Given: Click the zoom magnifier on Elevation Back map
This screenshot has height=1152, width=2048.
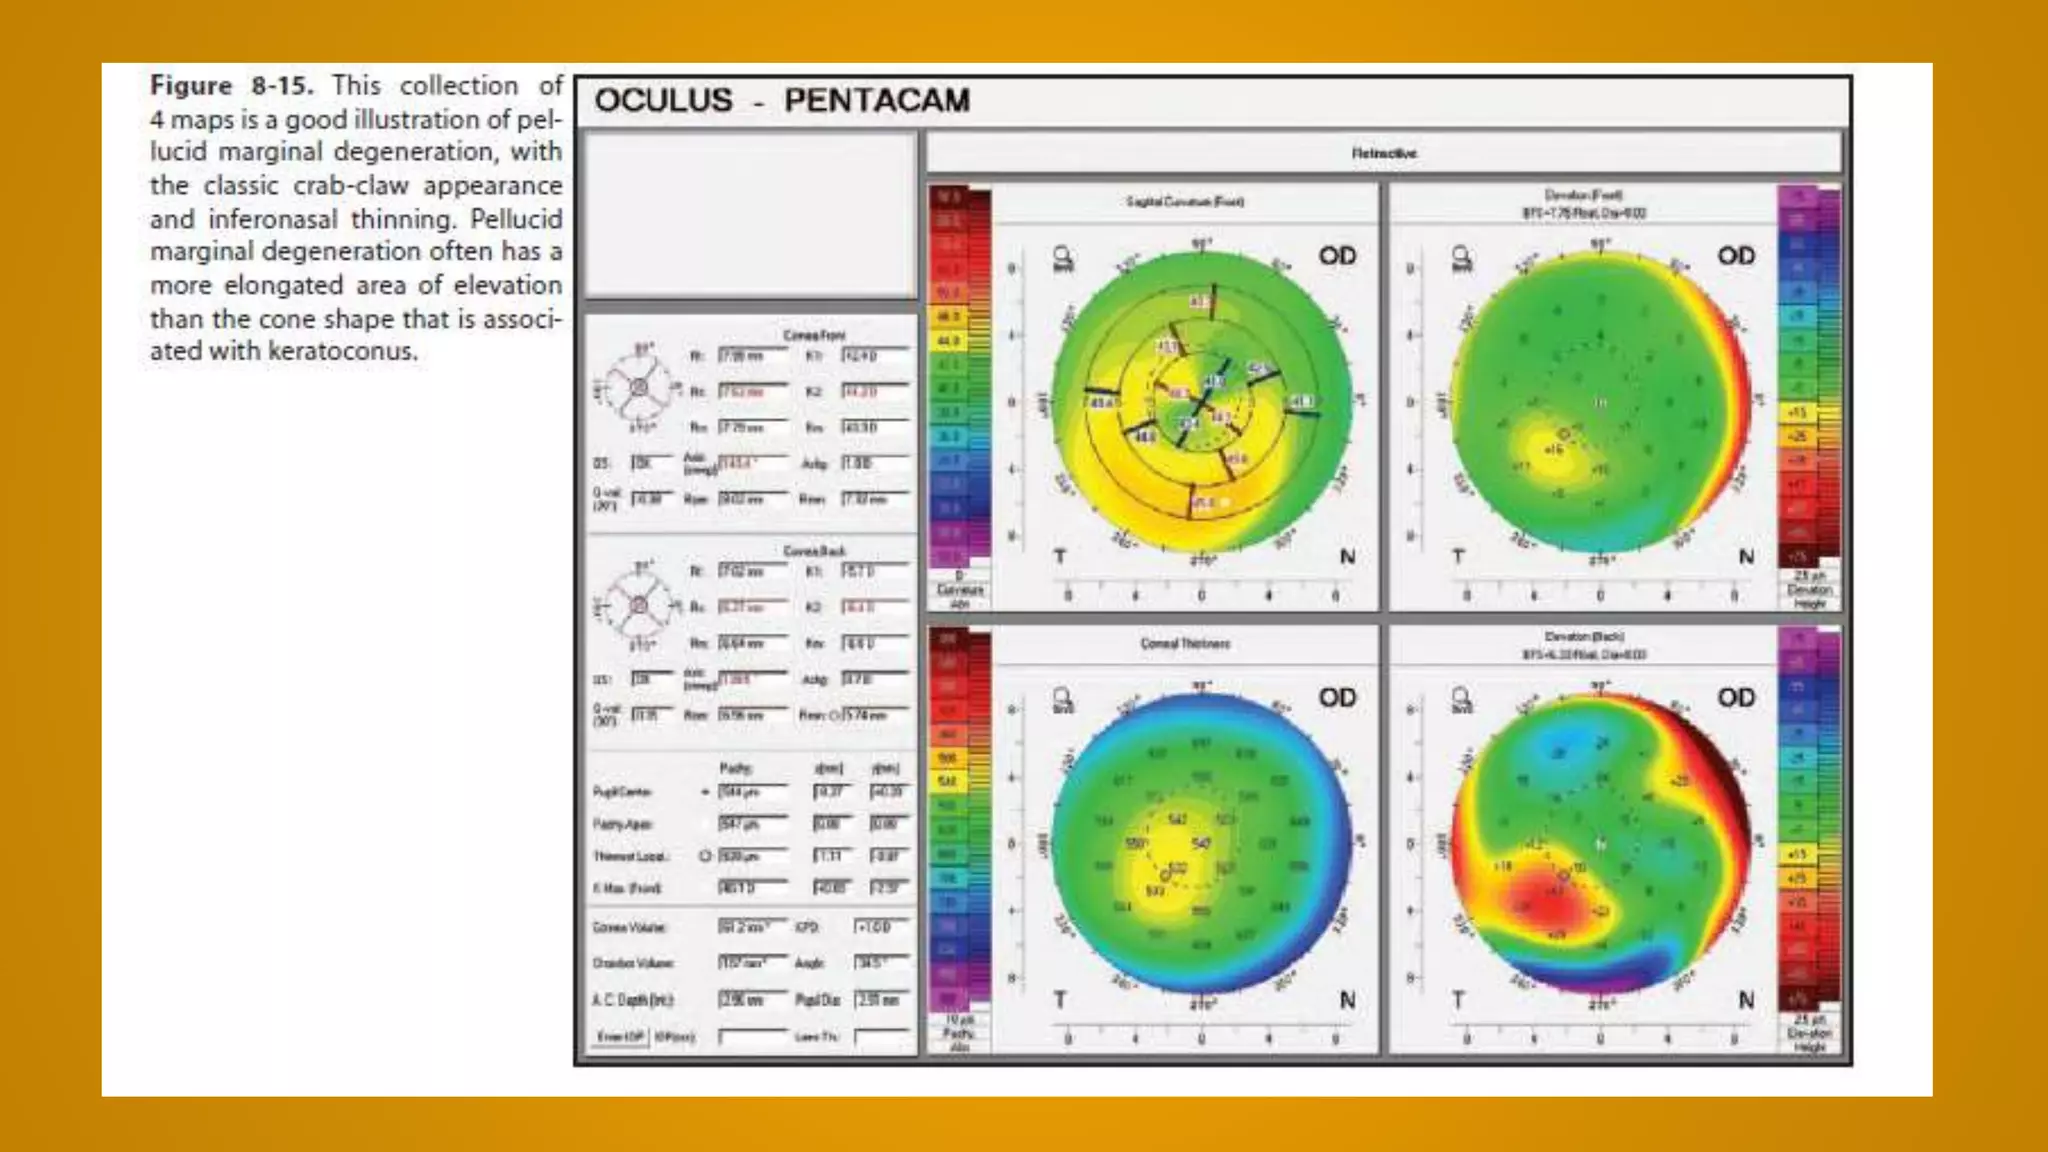Looking at the screenshot, I should pos(1461,699).
